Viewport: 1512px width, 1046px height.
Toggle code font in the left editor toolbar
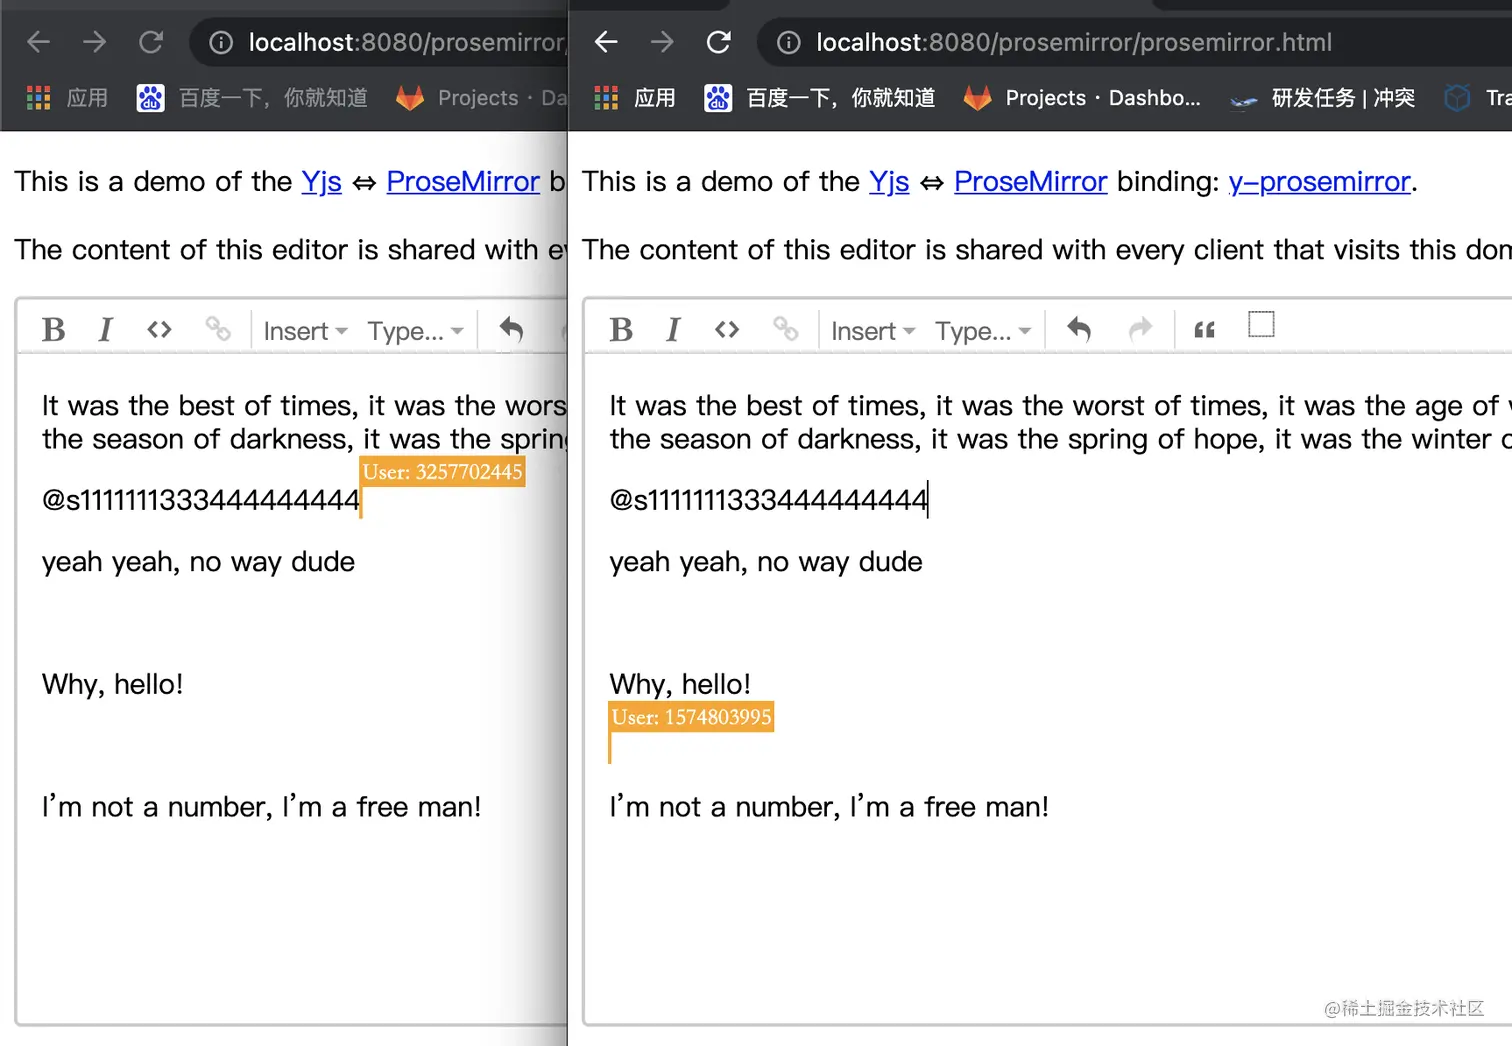[159, 330]
